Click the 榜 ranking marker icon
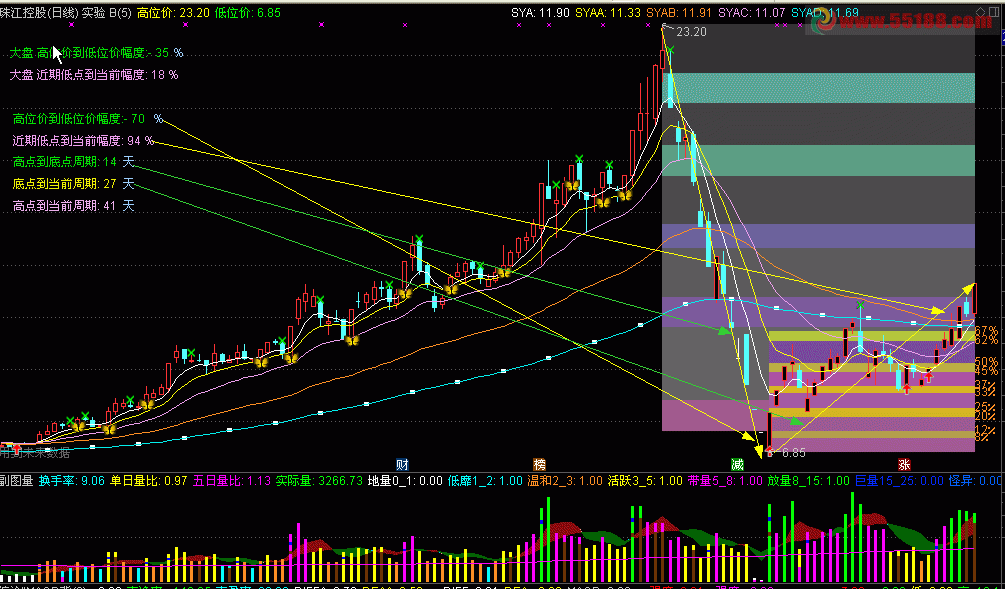The width and height of the screenshot is (1005, 589). click(540, 465)
